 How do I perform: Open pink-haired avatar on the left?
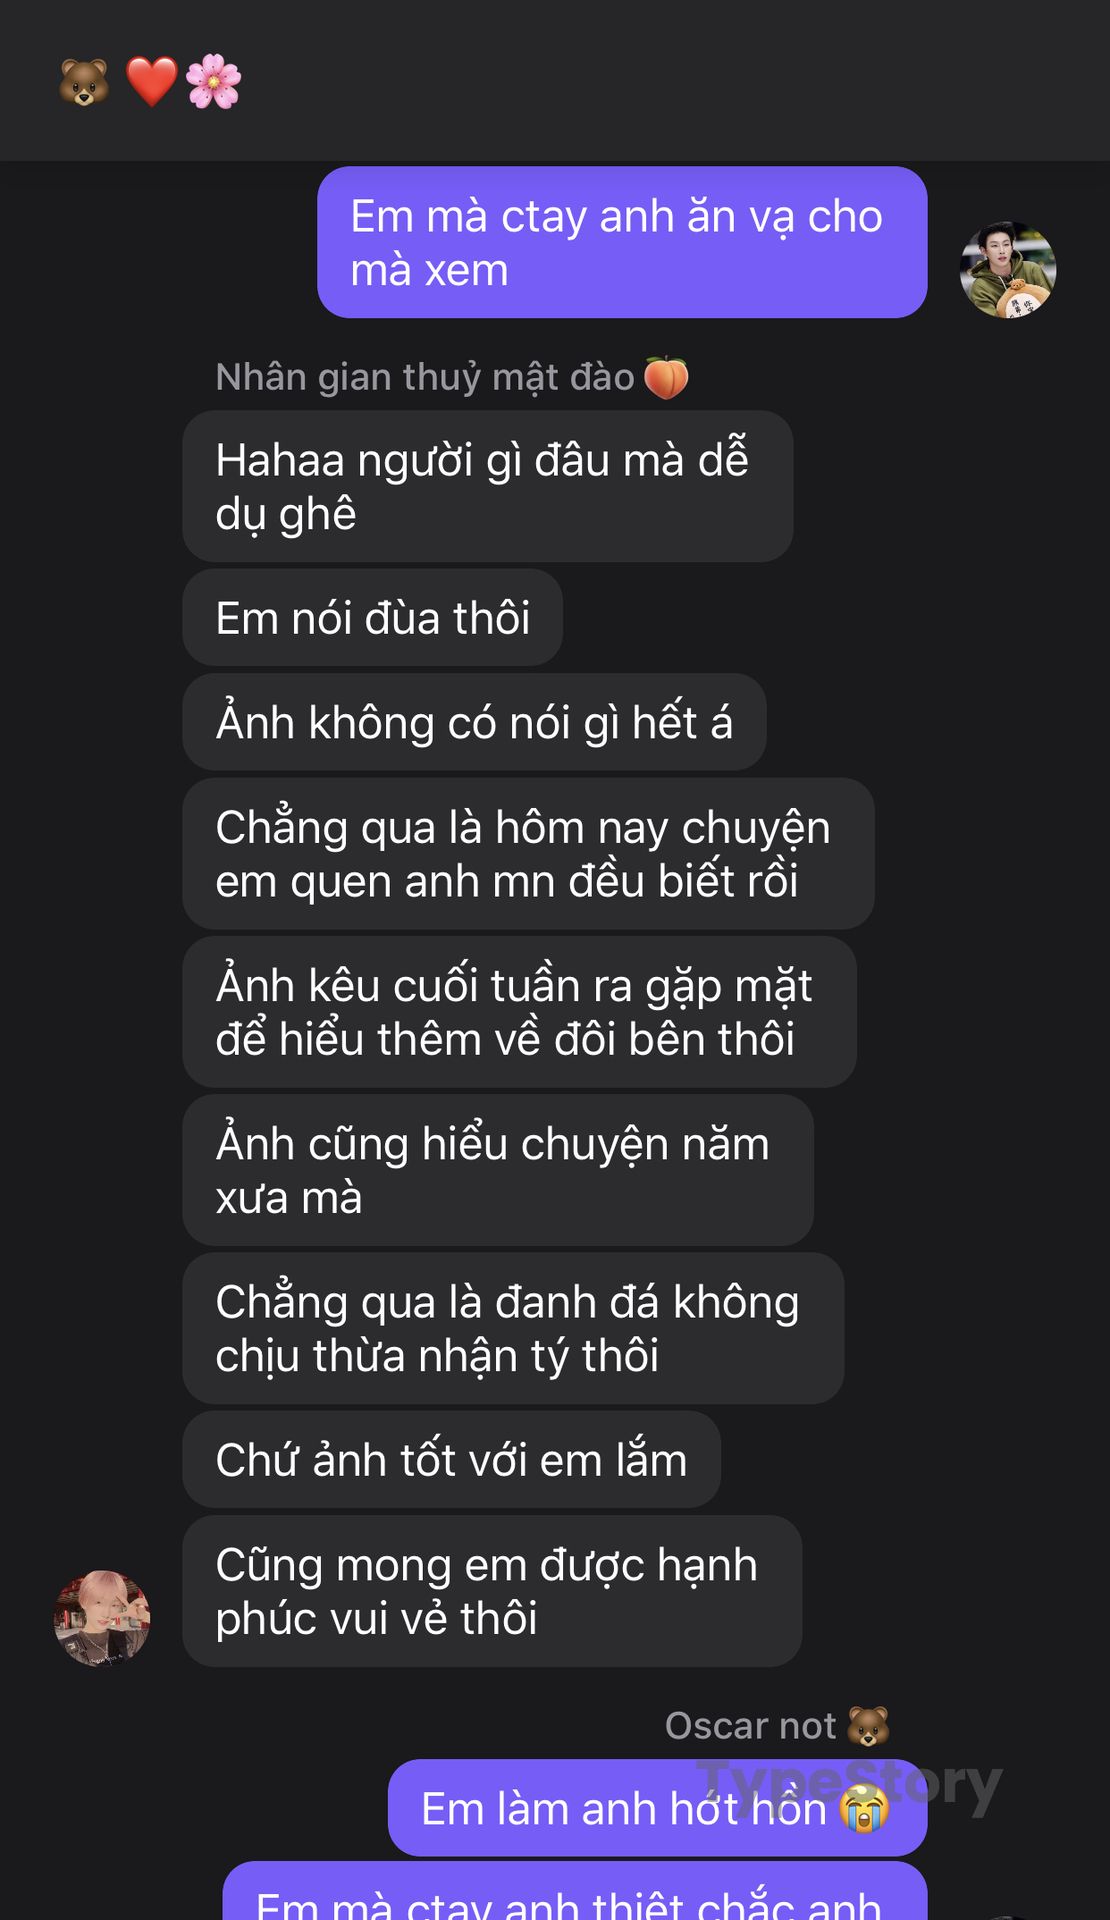102,1618
